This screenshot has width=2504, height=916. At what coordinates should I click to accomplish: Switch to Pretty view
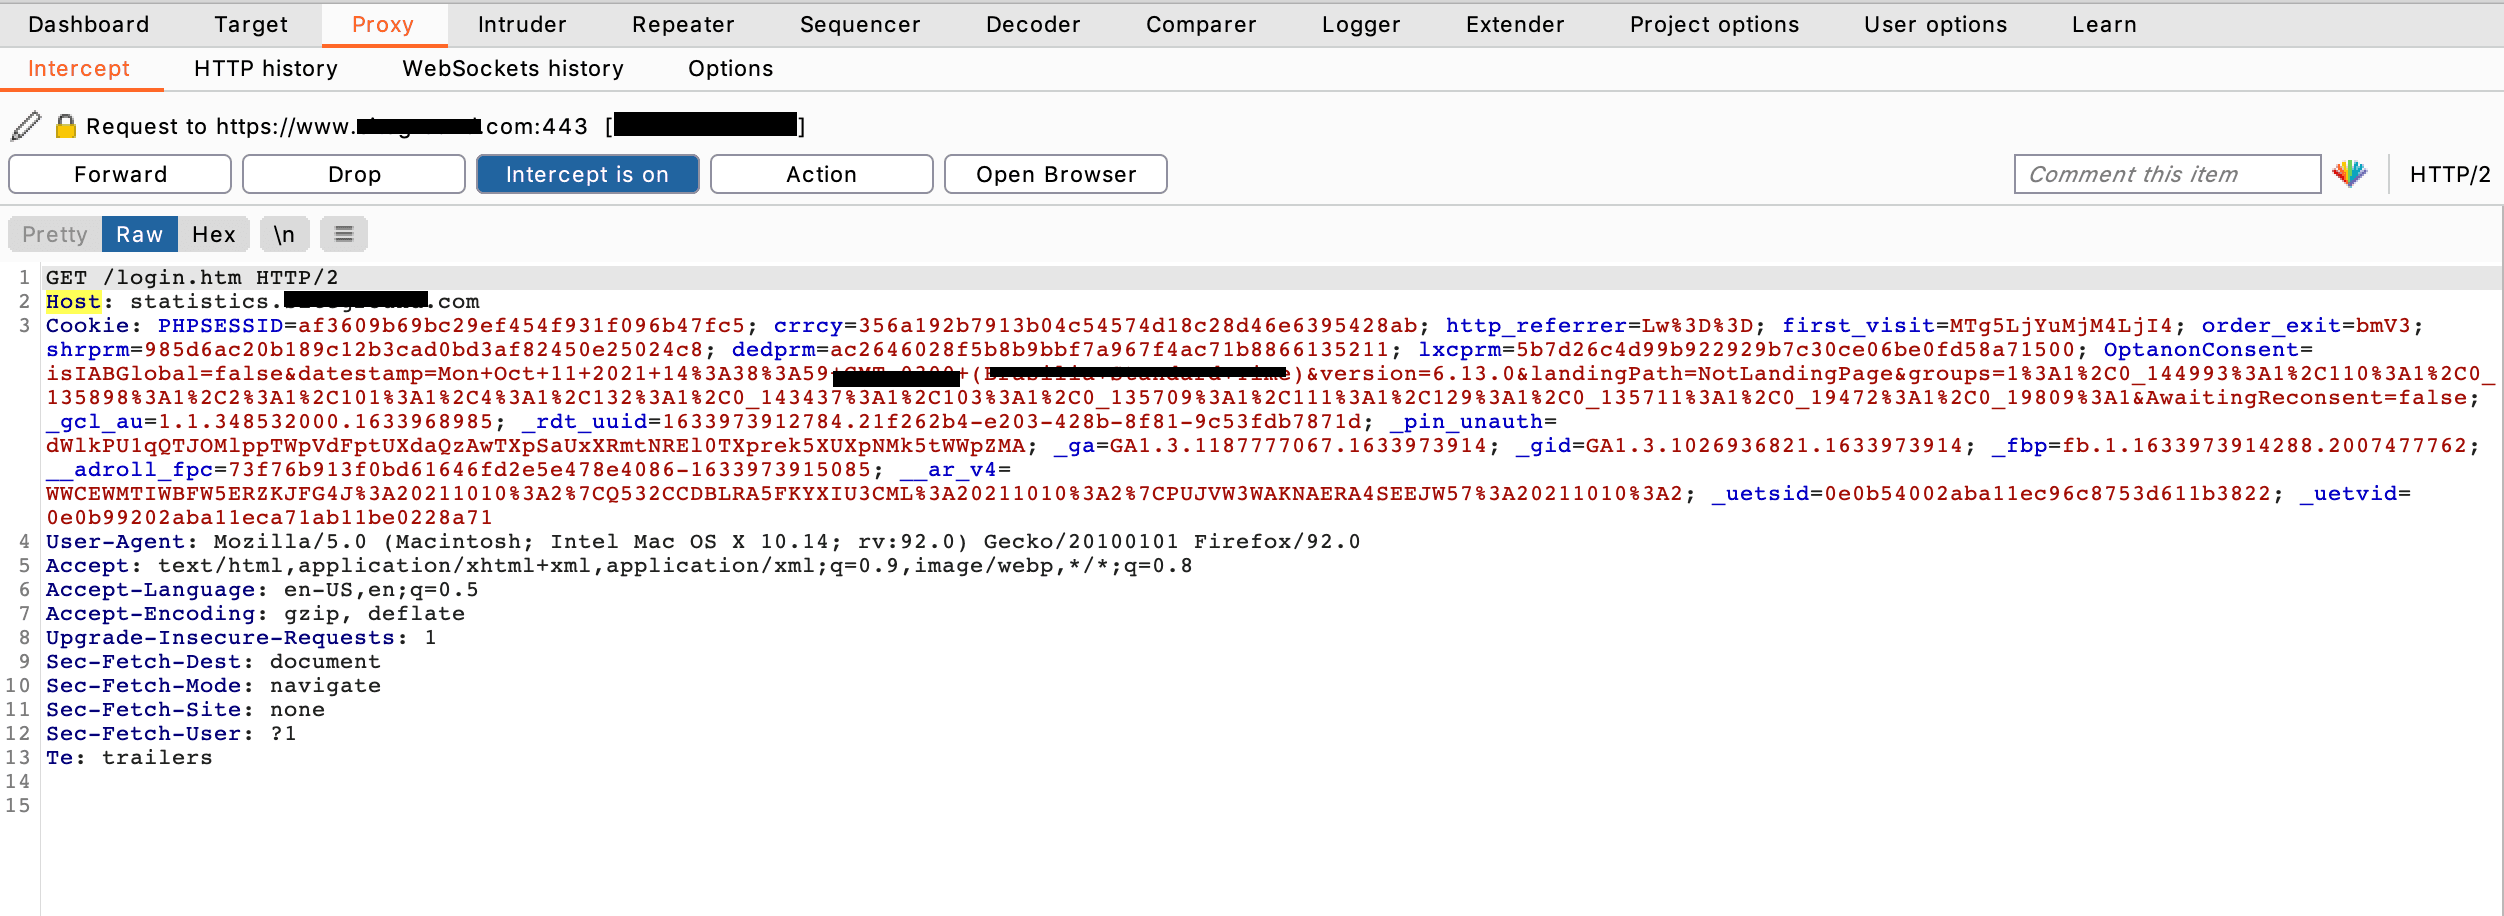pyautogui.click(x=55, y=234)
